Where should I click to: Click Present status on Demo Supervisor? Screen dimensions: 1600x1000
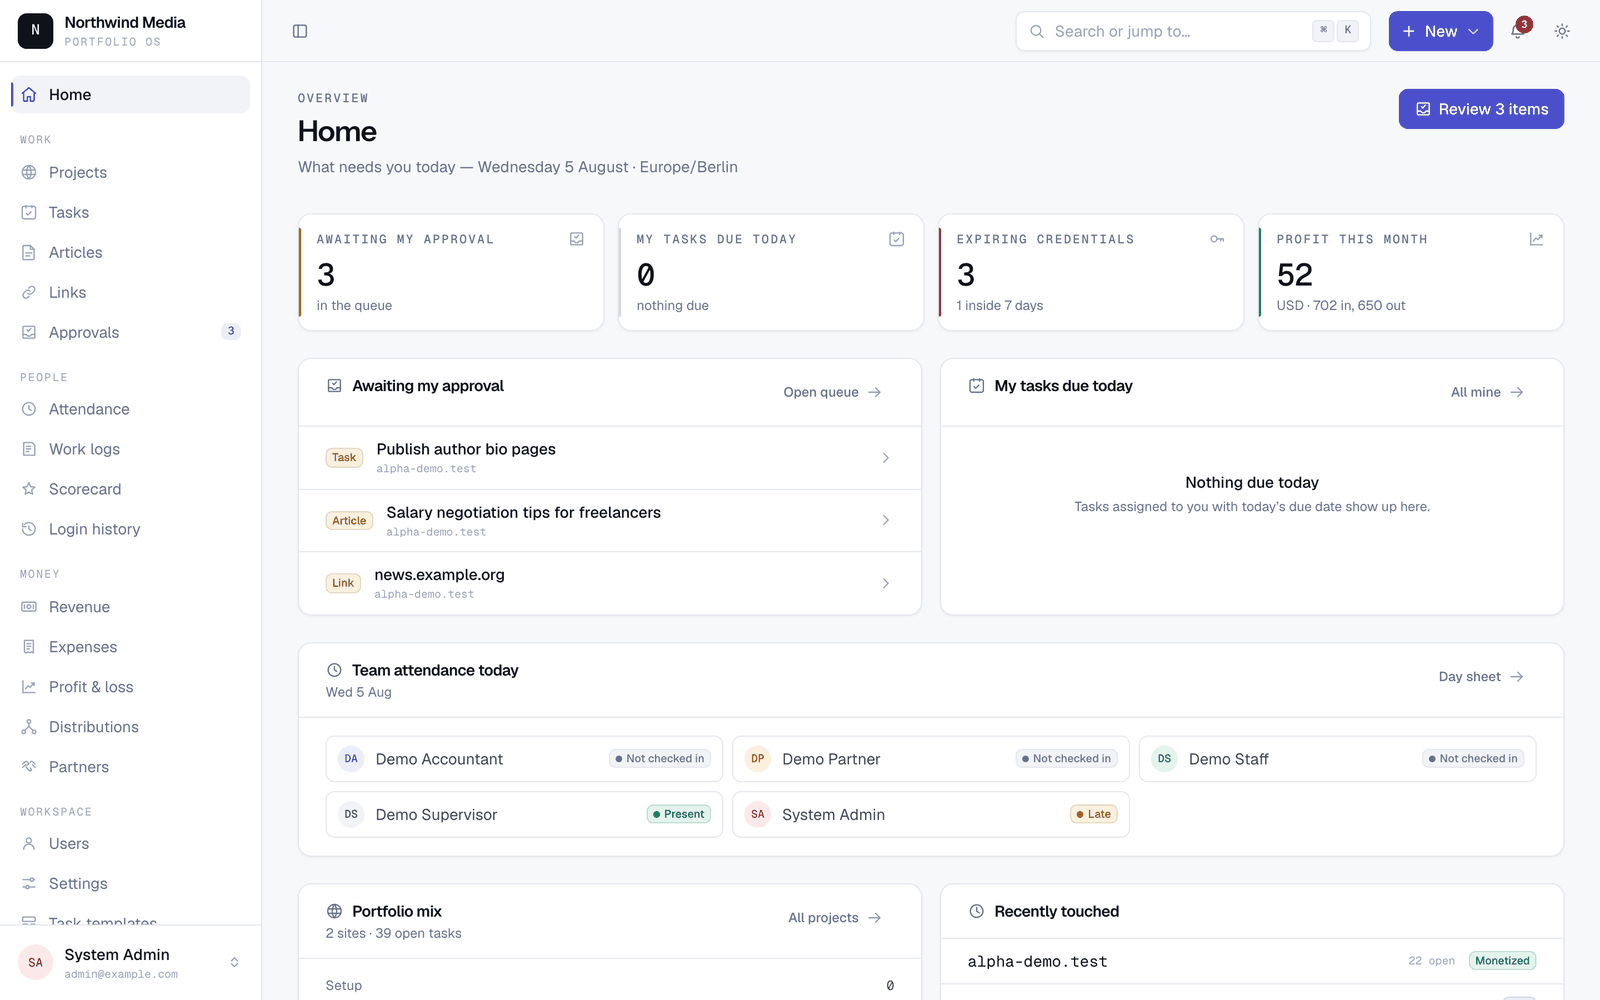click(x=679, y=814)
